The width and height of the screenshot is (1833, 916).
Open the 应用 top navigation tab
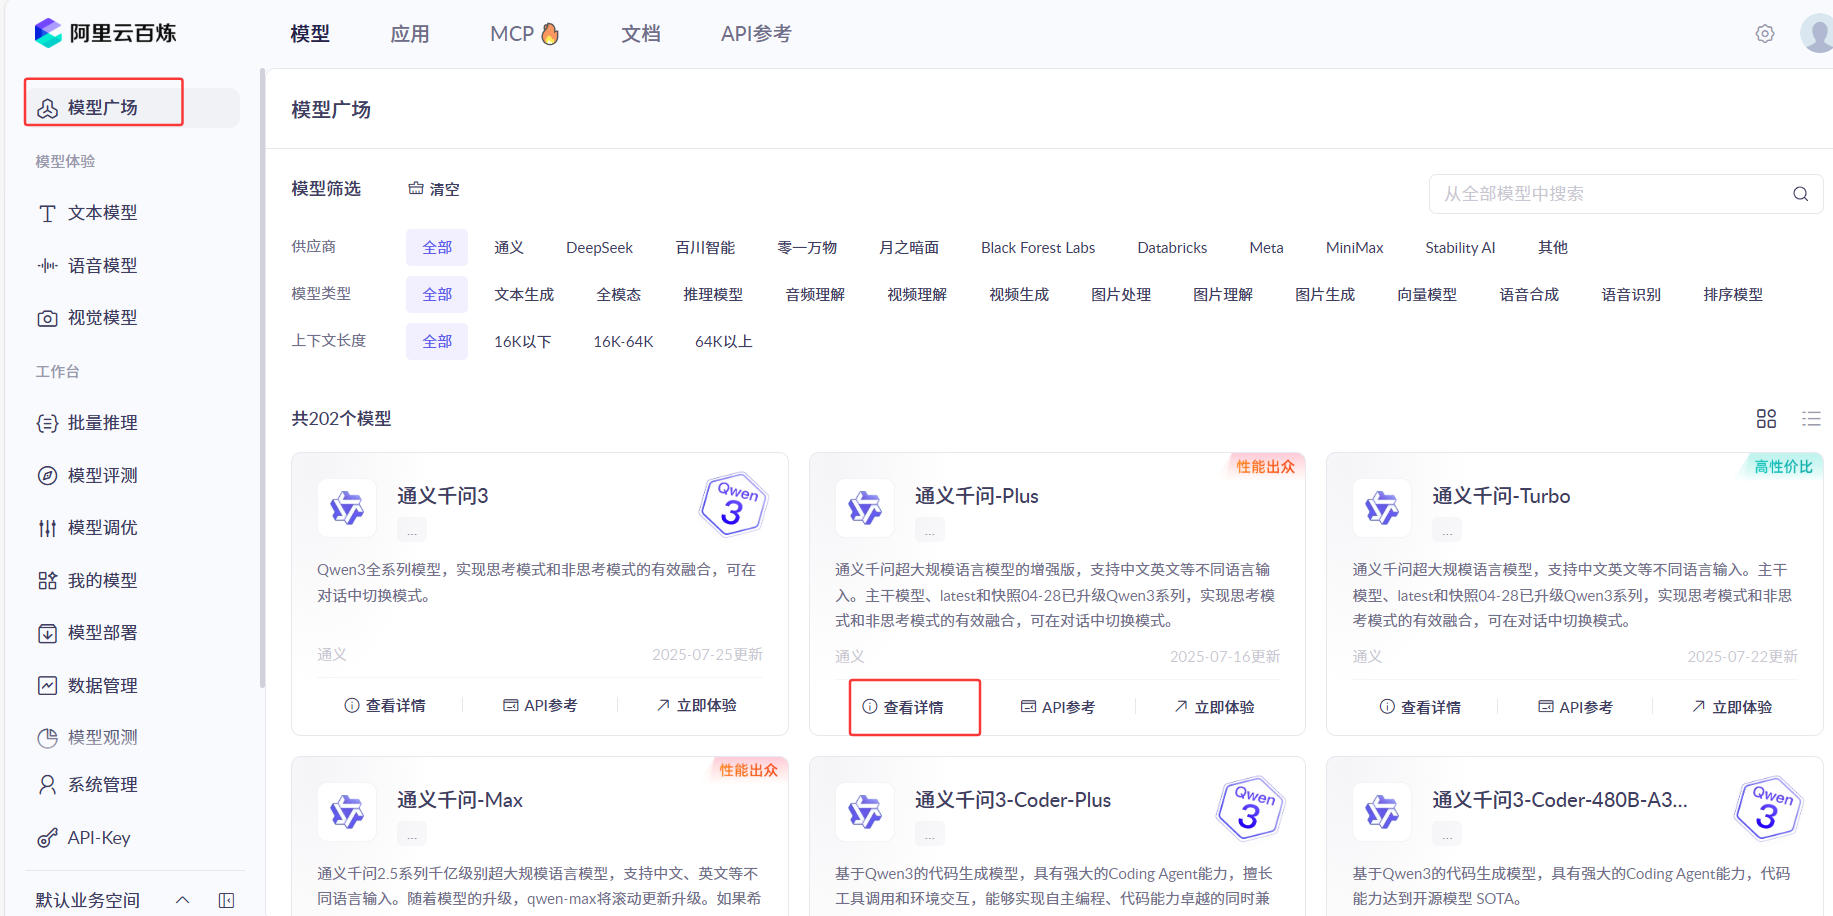click(410, 34)
